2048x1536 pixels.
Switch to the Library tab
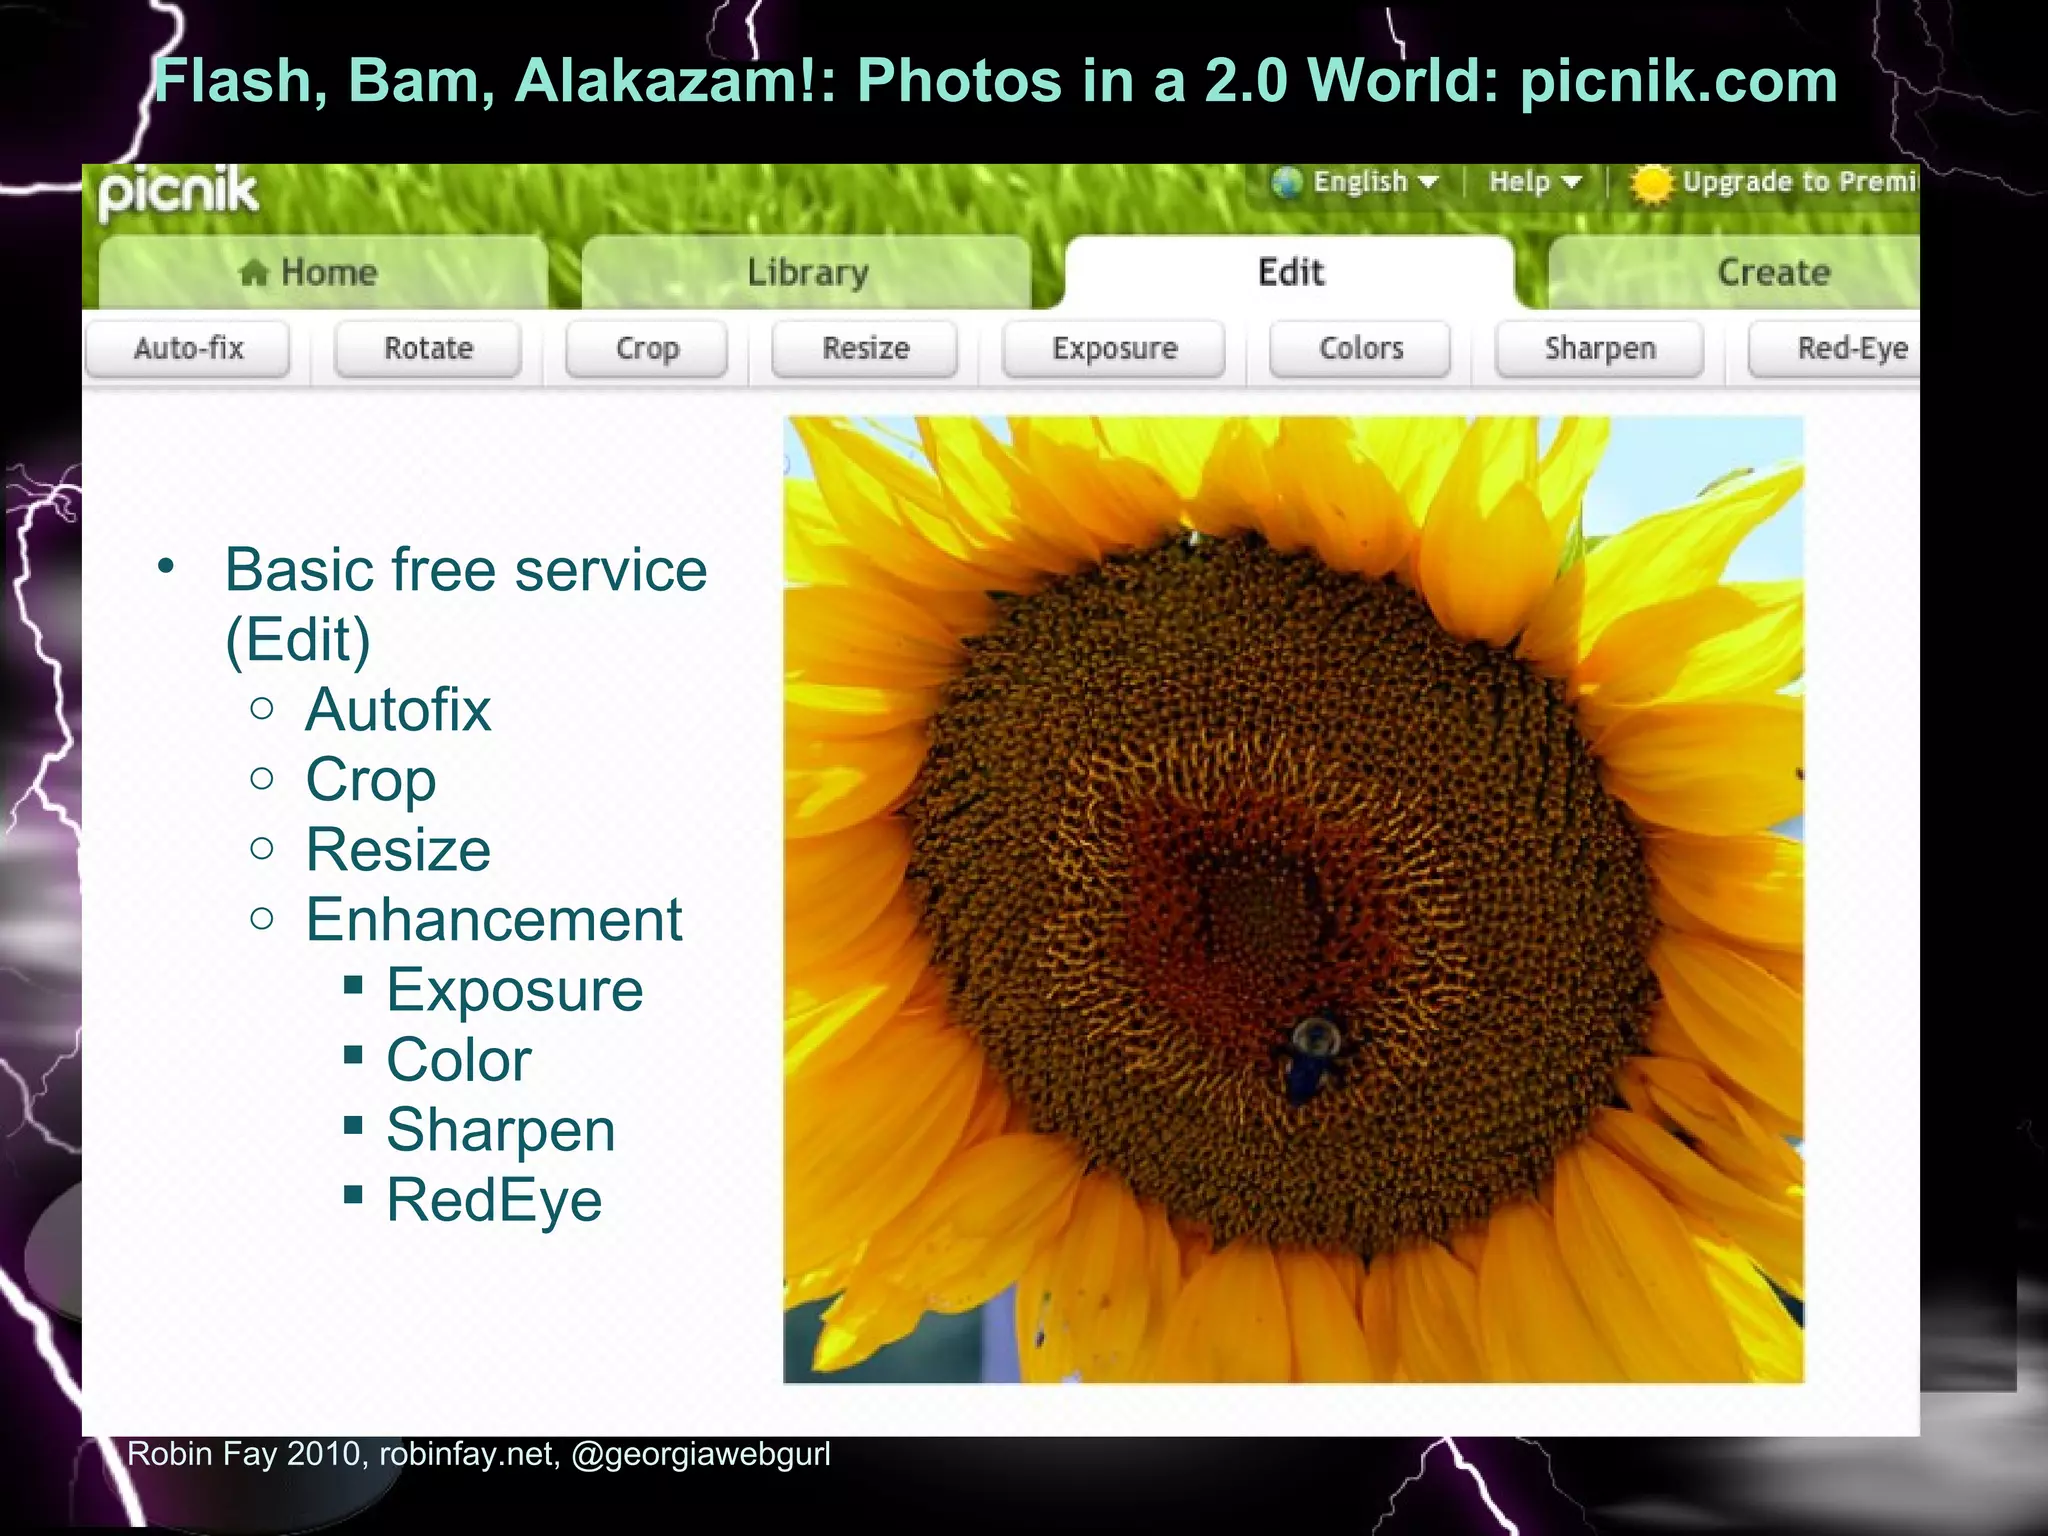point(807,272)
